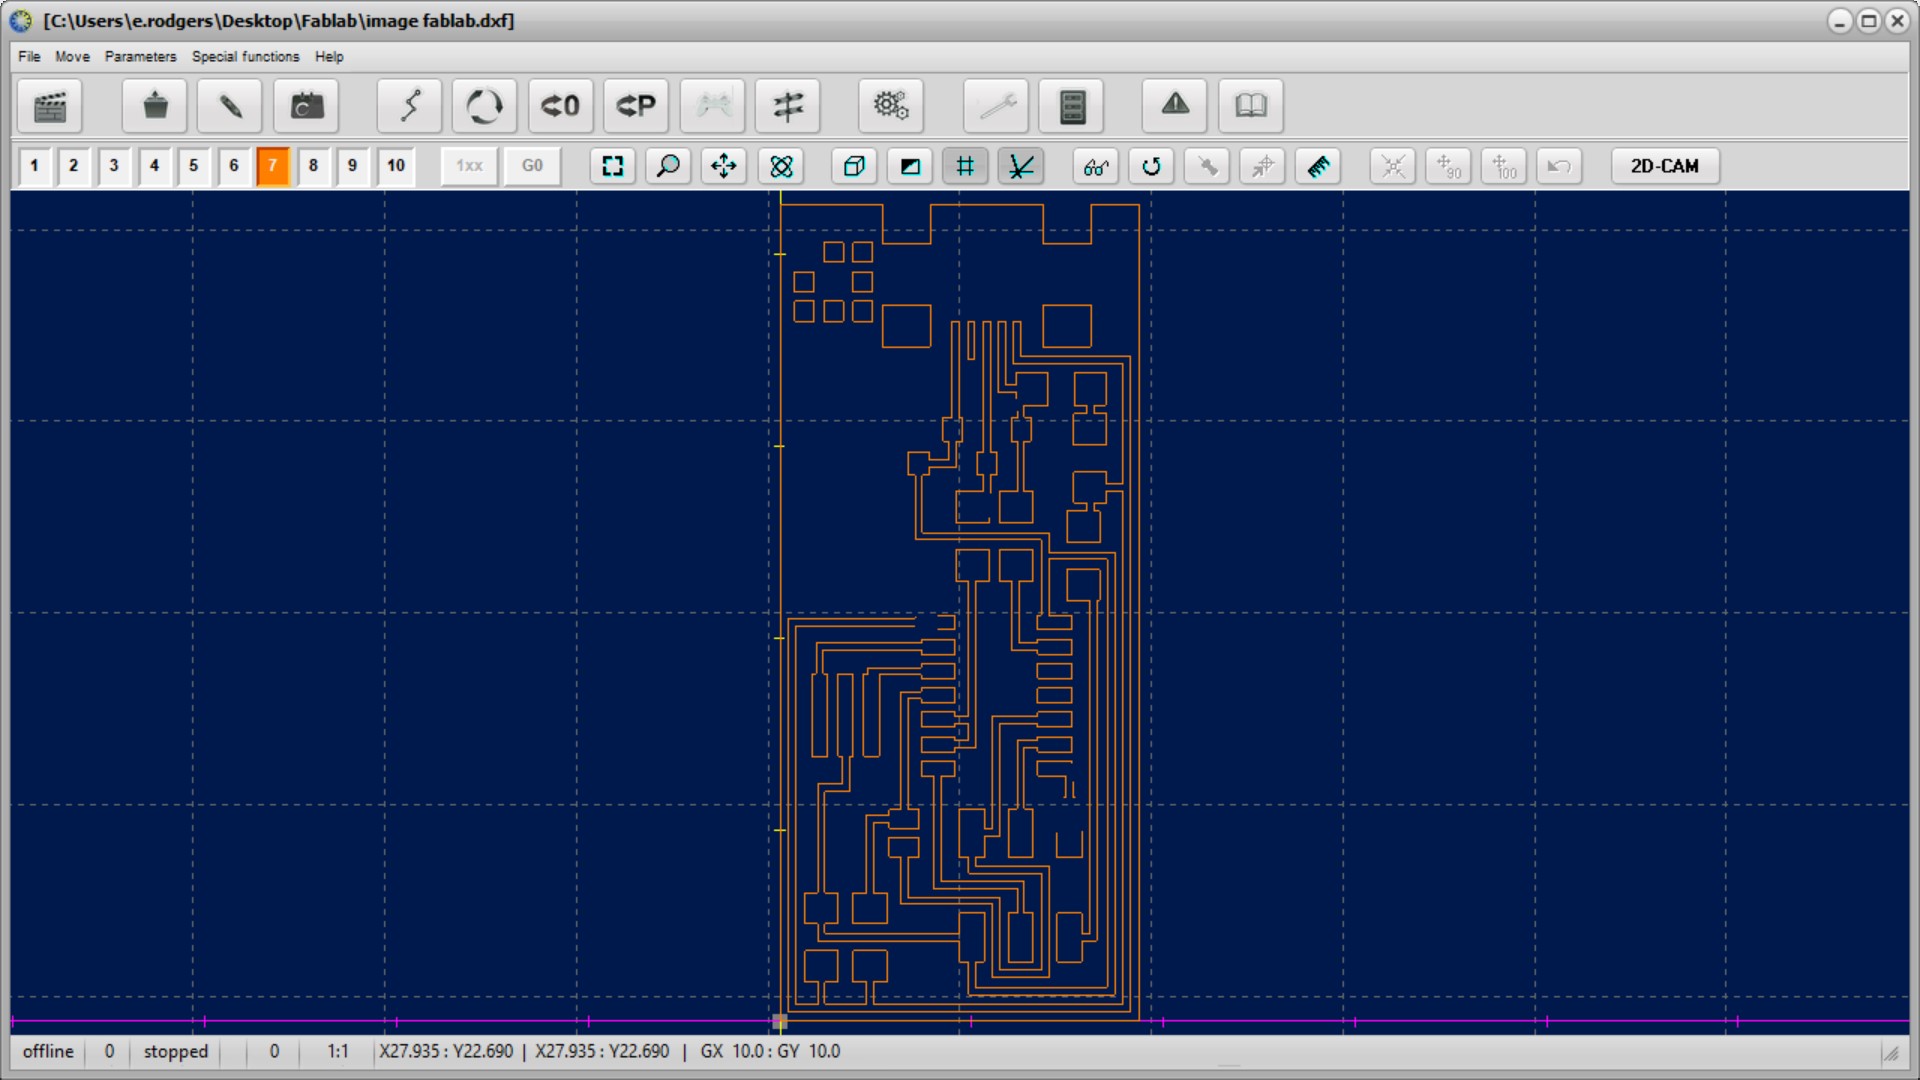Click the signpost direction icon
This screenshot has width=1920, height=1080.
(788, 106)
